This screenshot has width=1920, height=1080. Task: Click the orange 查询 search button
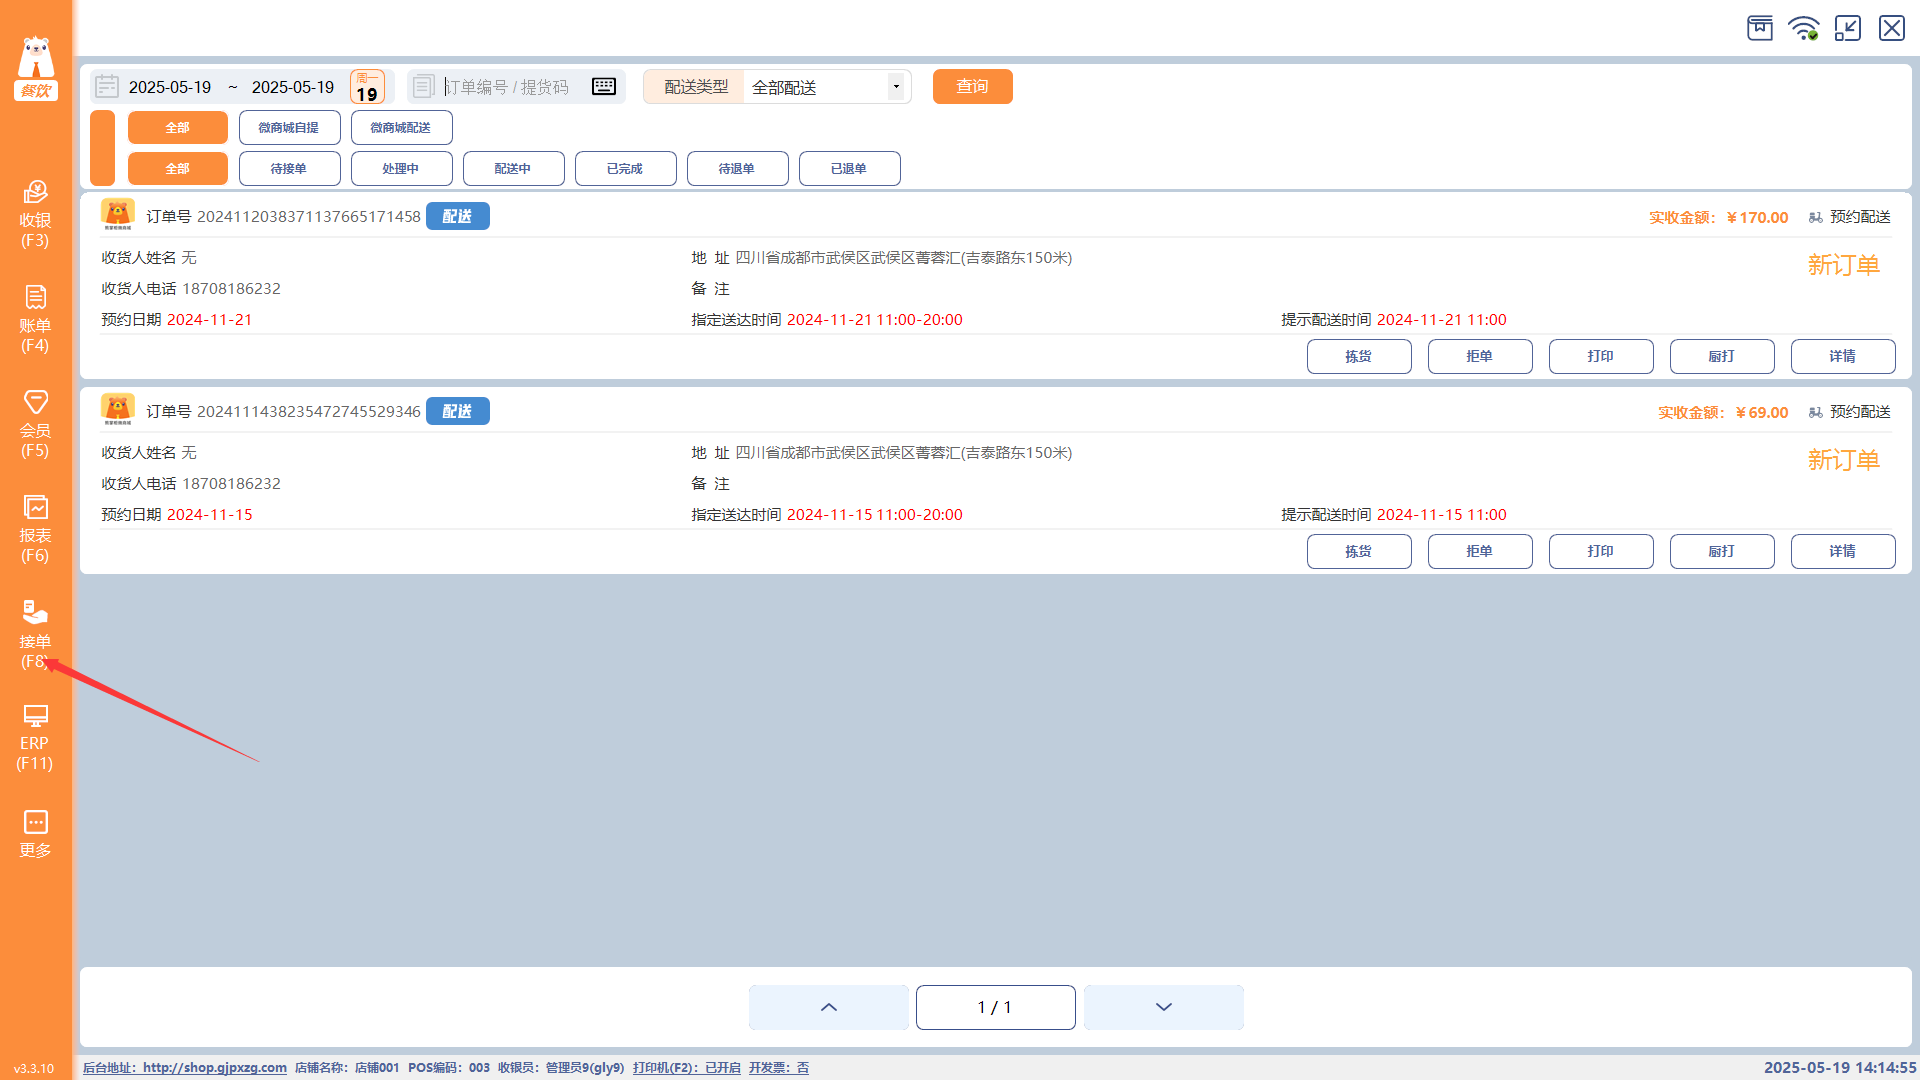click(972, 87)
